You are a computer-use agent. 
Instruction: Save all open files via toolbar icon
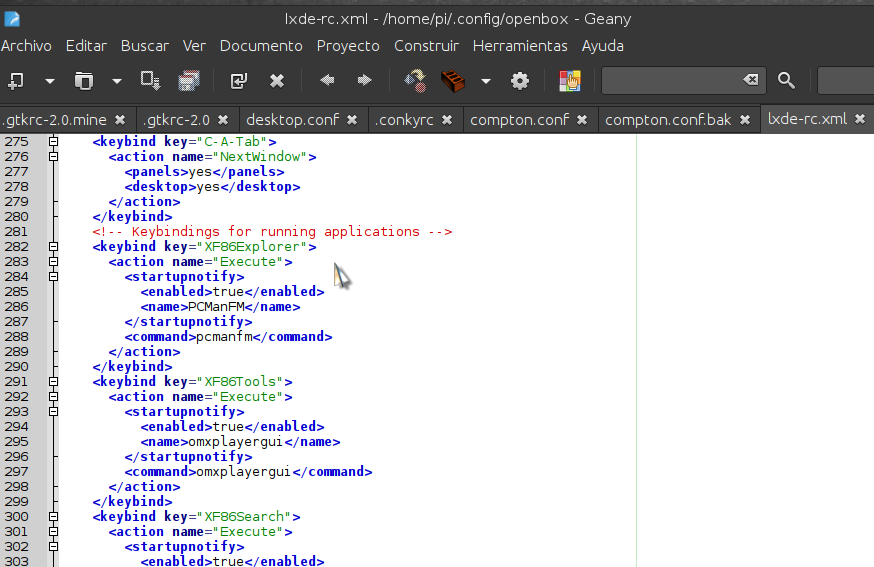pyautogui.click(x=189, y=81)
